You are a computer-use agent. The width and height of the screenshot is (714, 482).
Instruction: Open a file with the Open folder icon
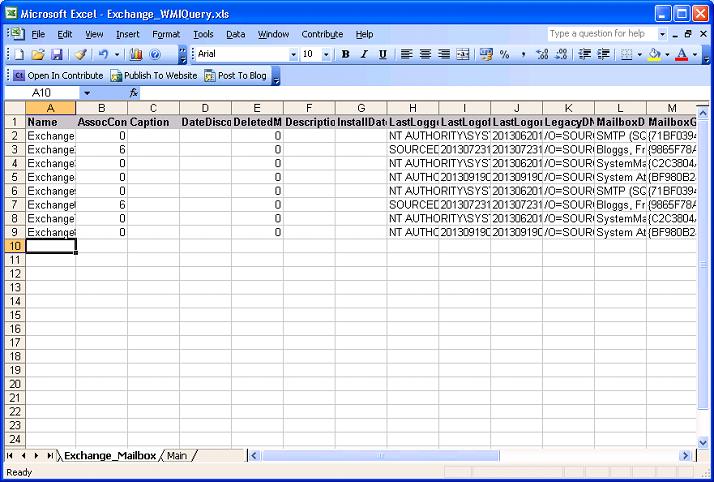click(38, 54)
